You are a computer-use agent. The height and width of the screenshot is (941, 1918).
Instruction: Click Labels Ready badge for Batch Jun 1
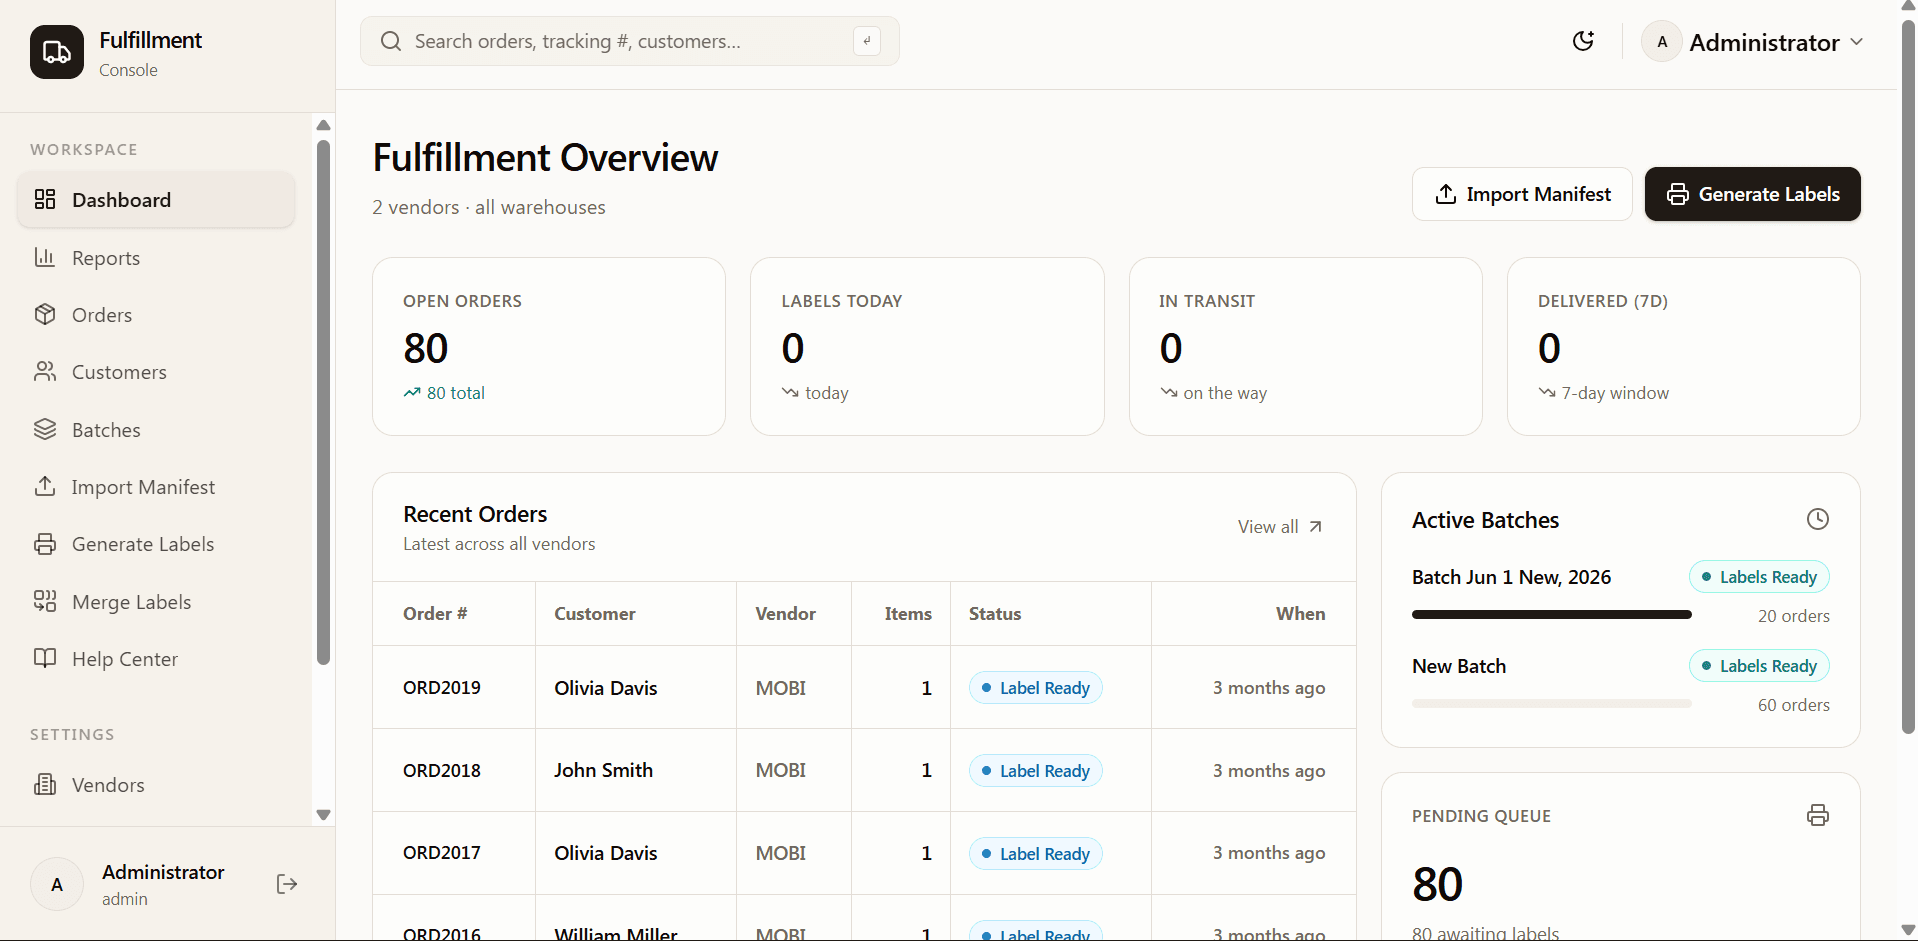coord(1760,577)
